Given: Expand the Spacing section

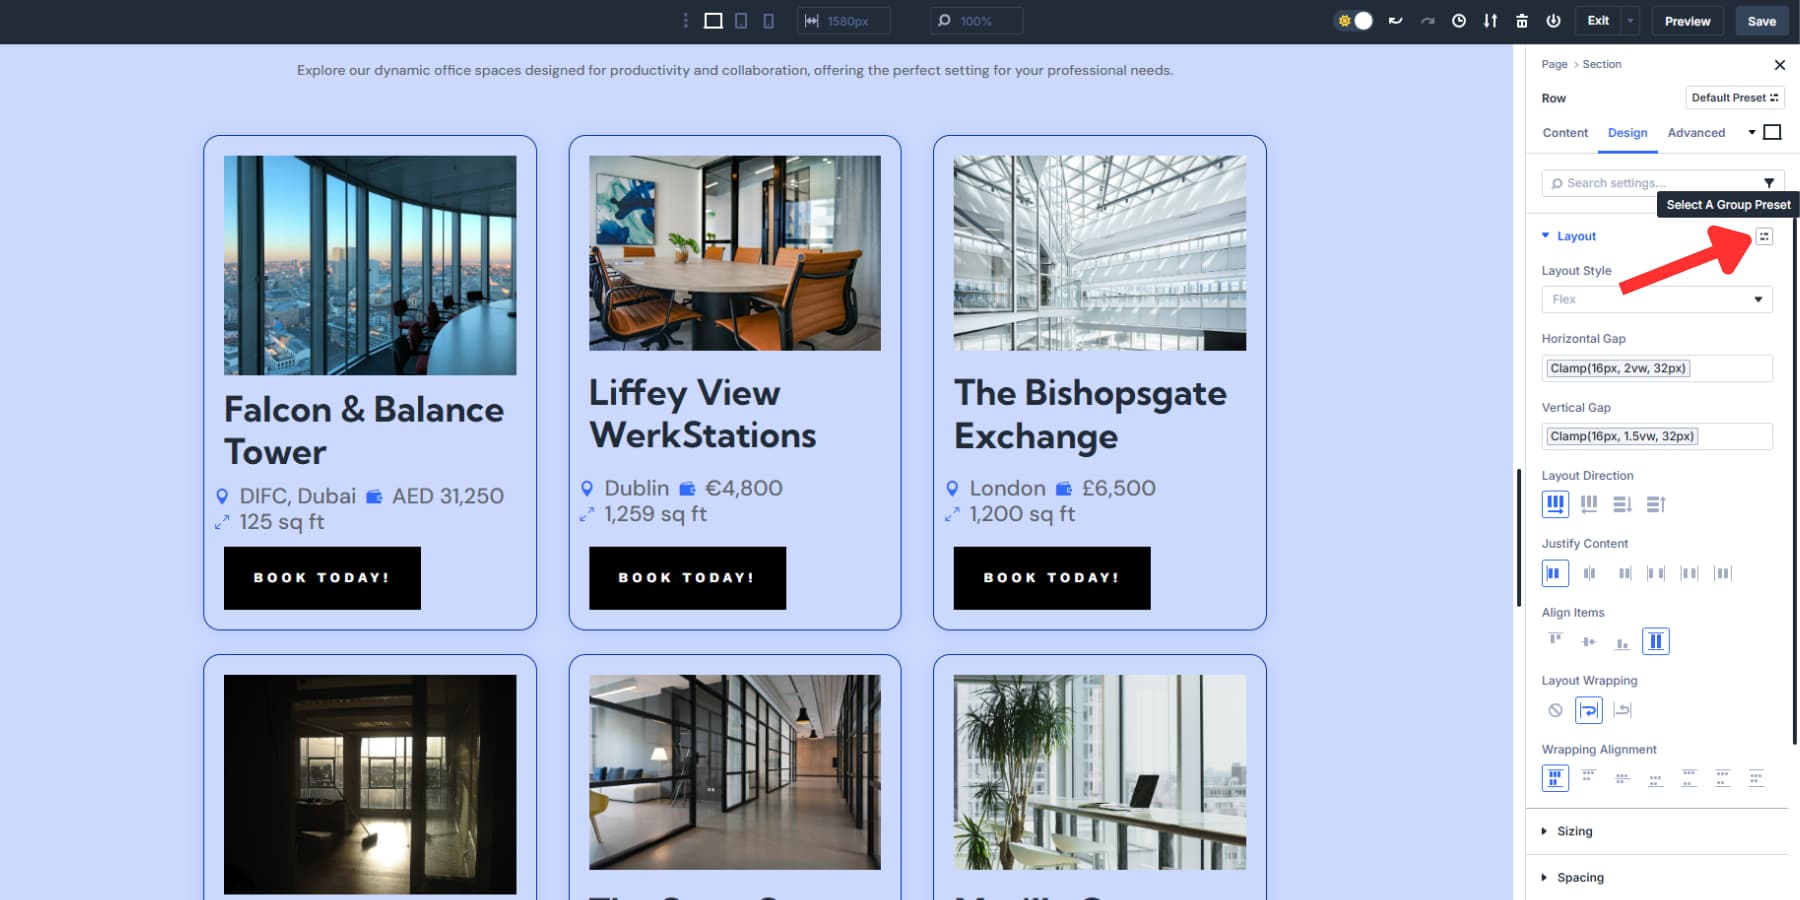Looking at the screenshot, I should click(1580, 877).
